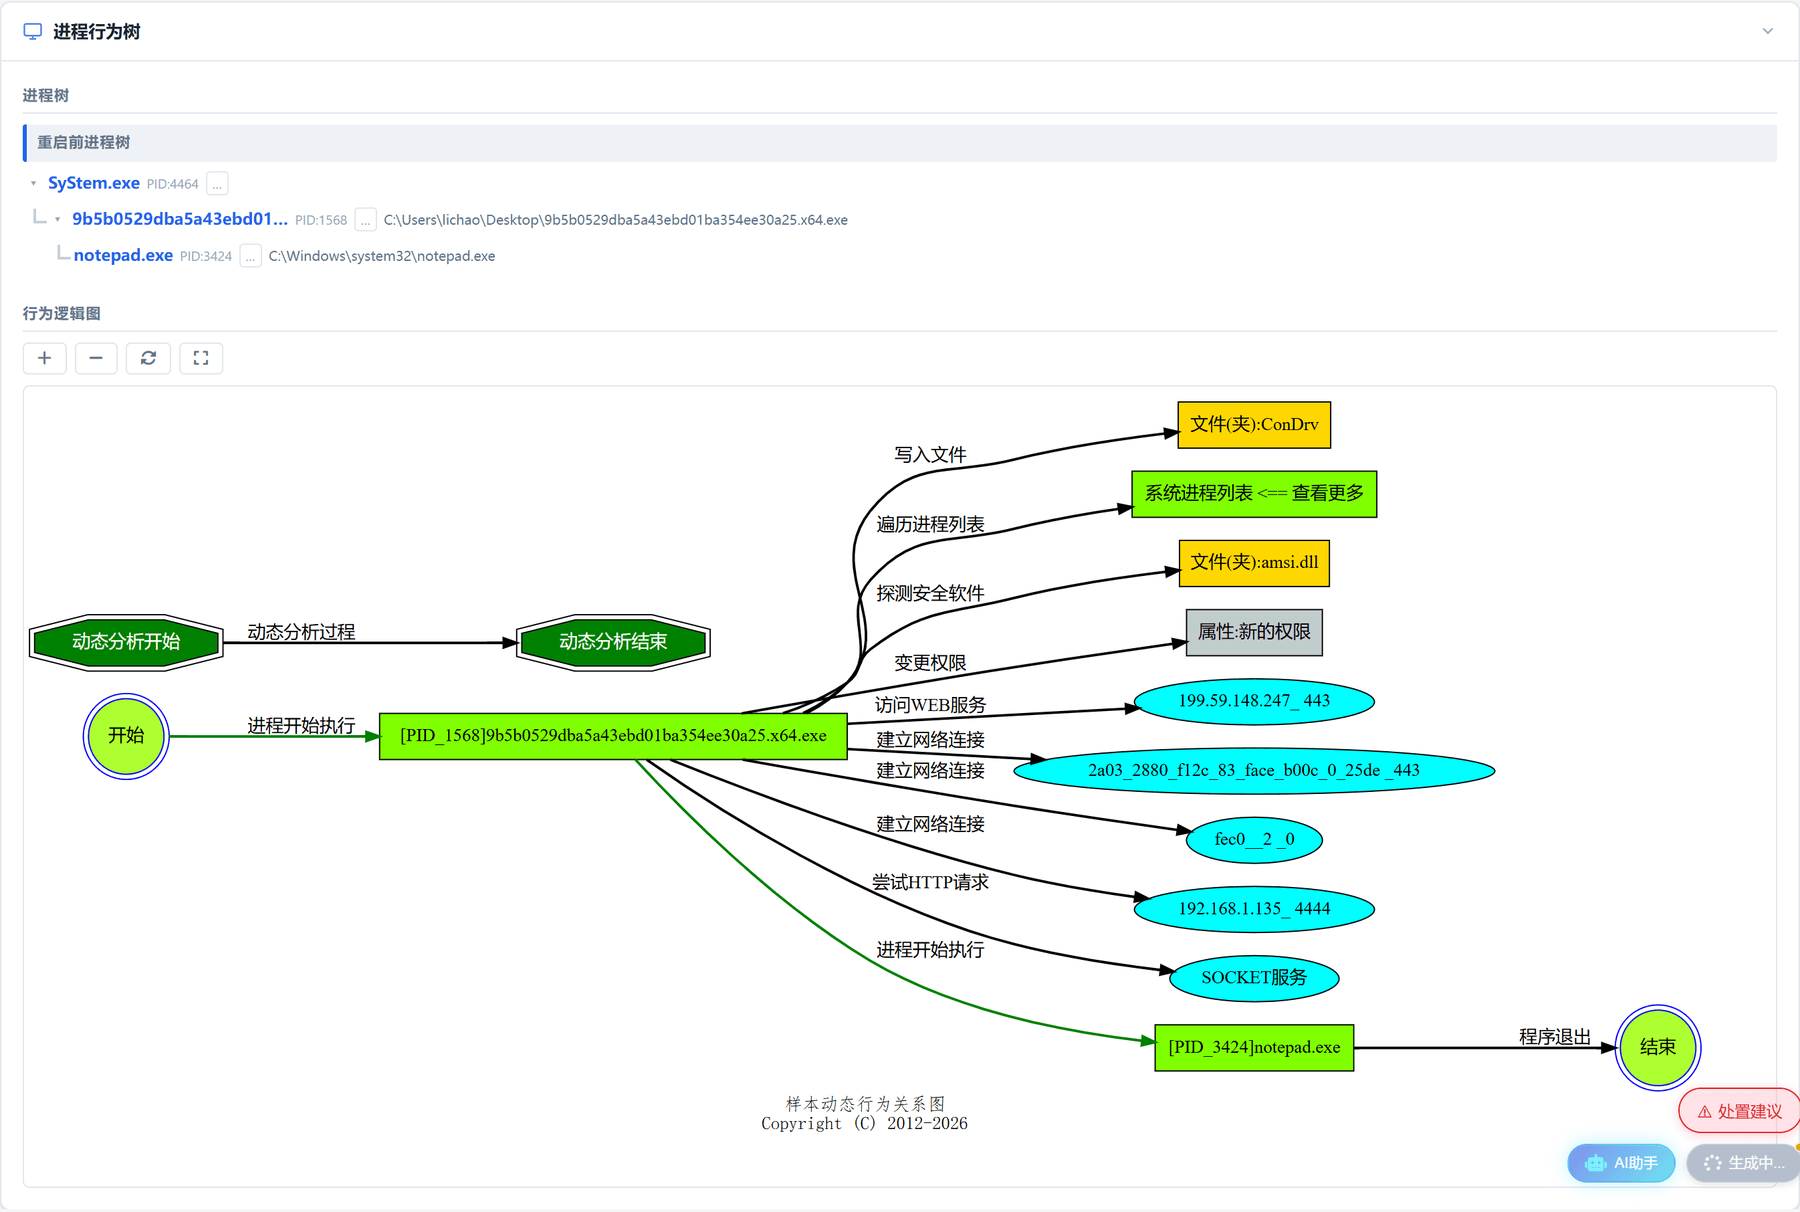Click the 写入文件 edge label

930,455
